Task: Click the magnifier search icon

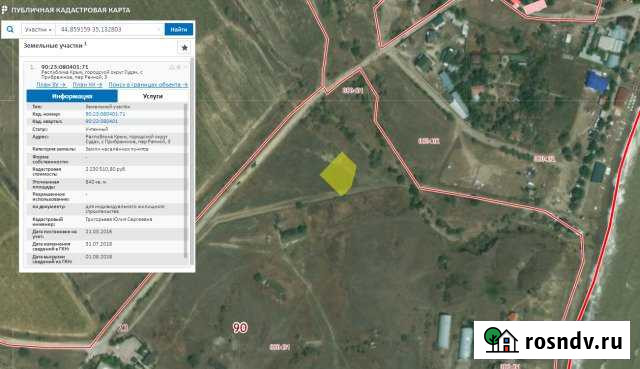Action: coord(10,29)
